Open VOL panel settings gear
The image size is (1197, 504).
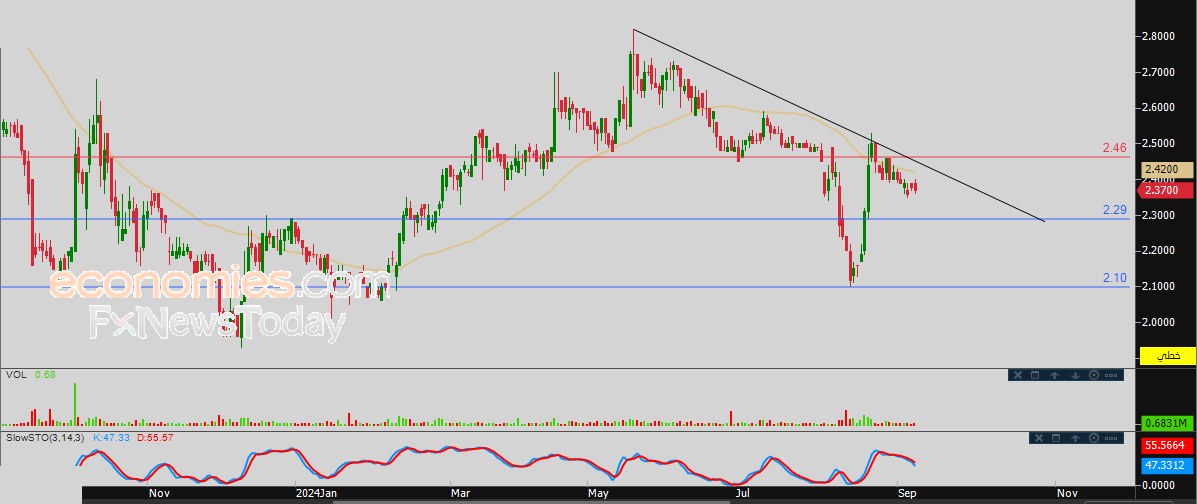coord(1094,375)
